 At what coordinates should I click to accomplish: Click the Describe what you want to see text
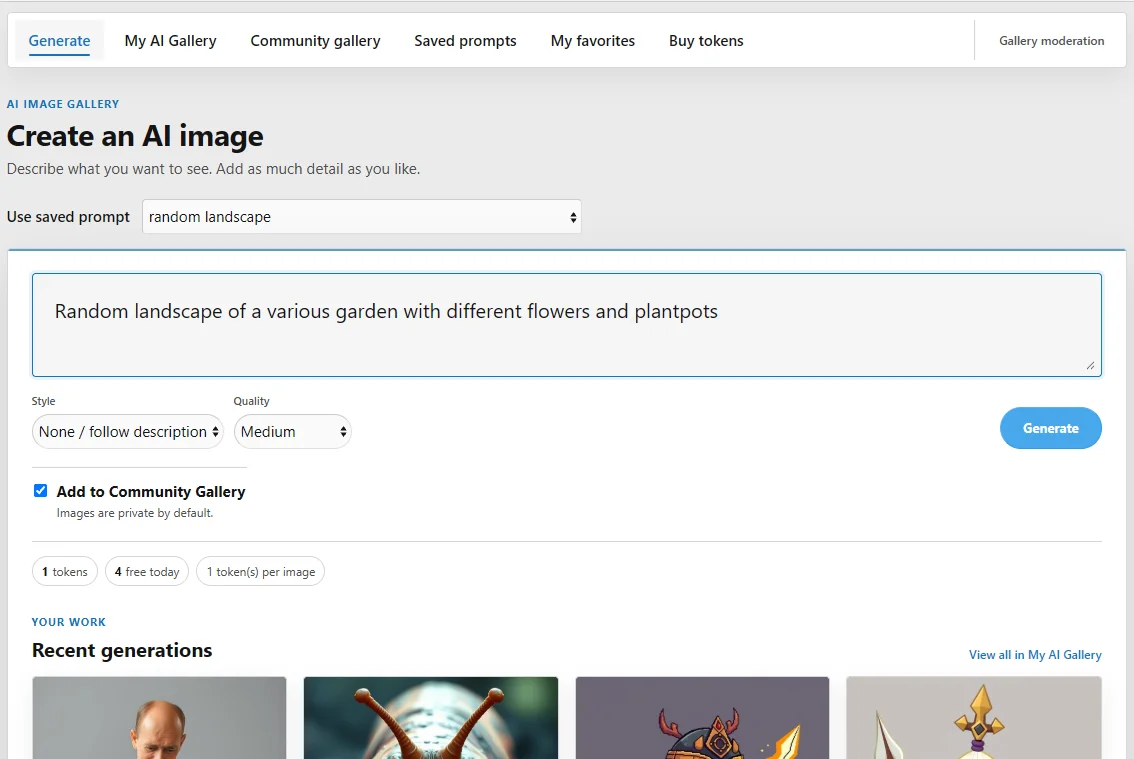pyautogui.click(x=213, y=169)
